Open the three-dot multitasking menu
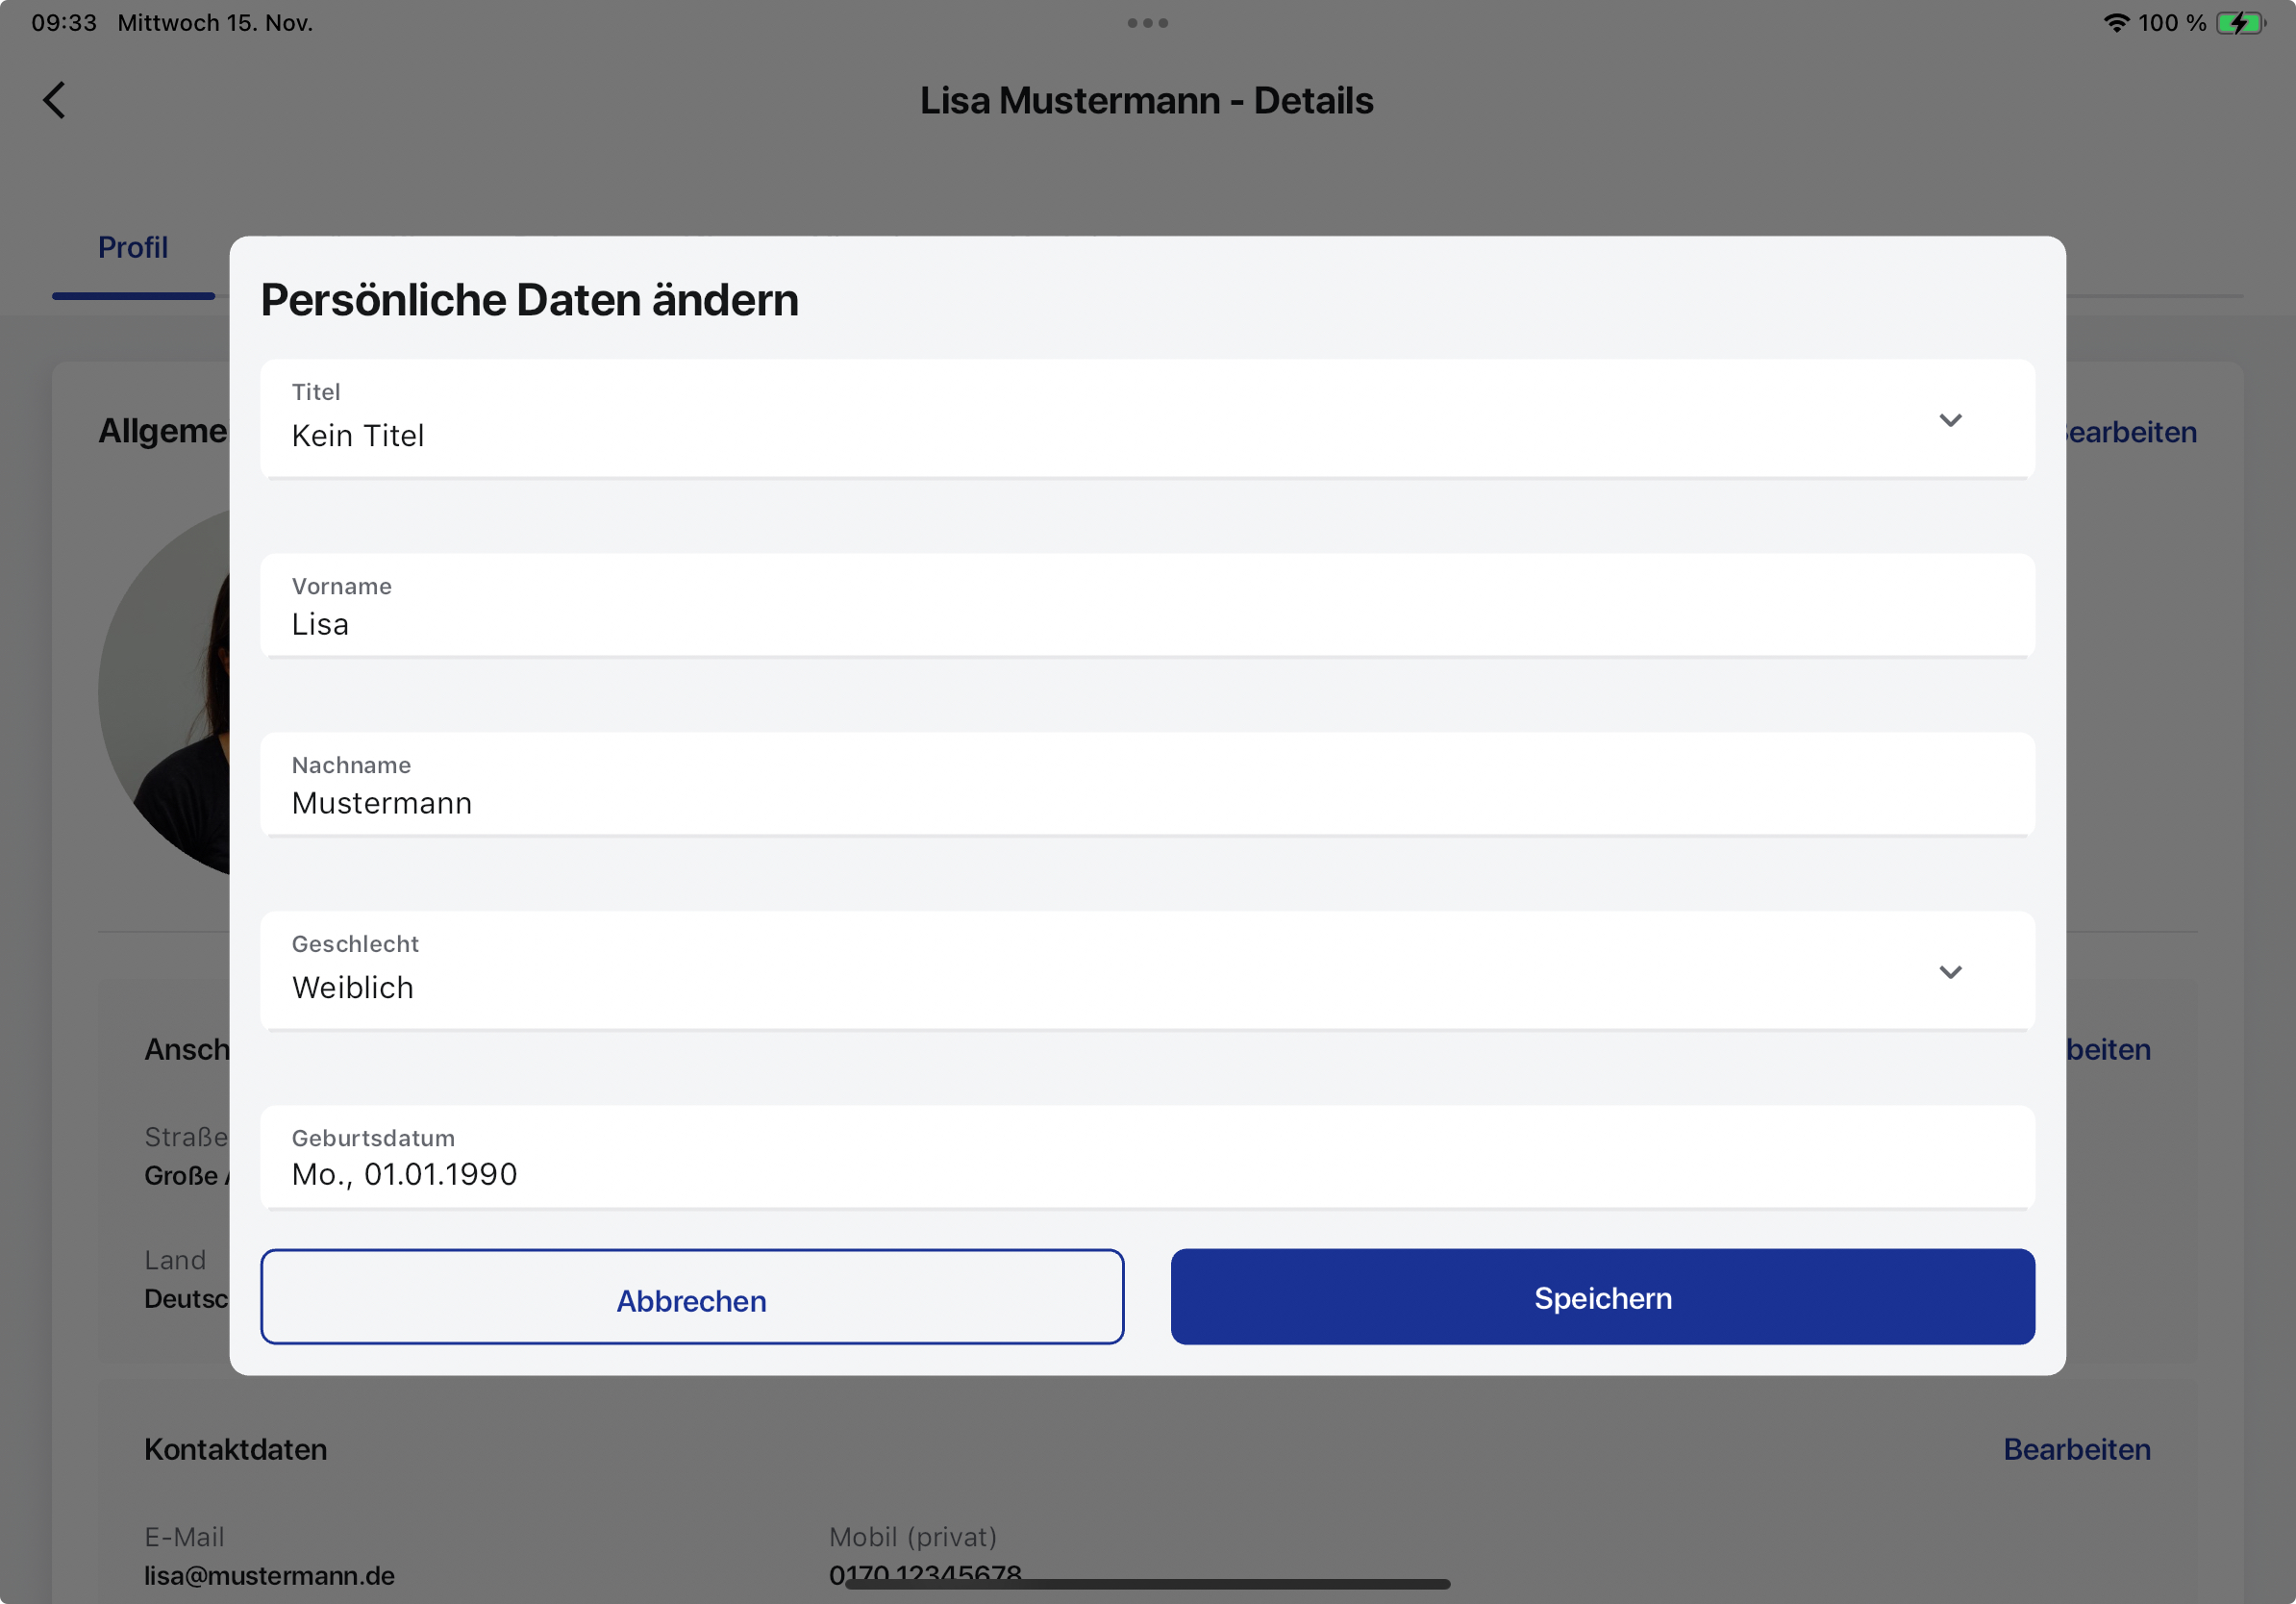Image resolution: width=2296 pixels, height=1604 pixels. [1147, 23]
